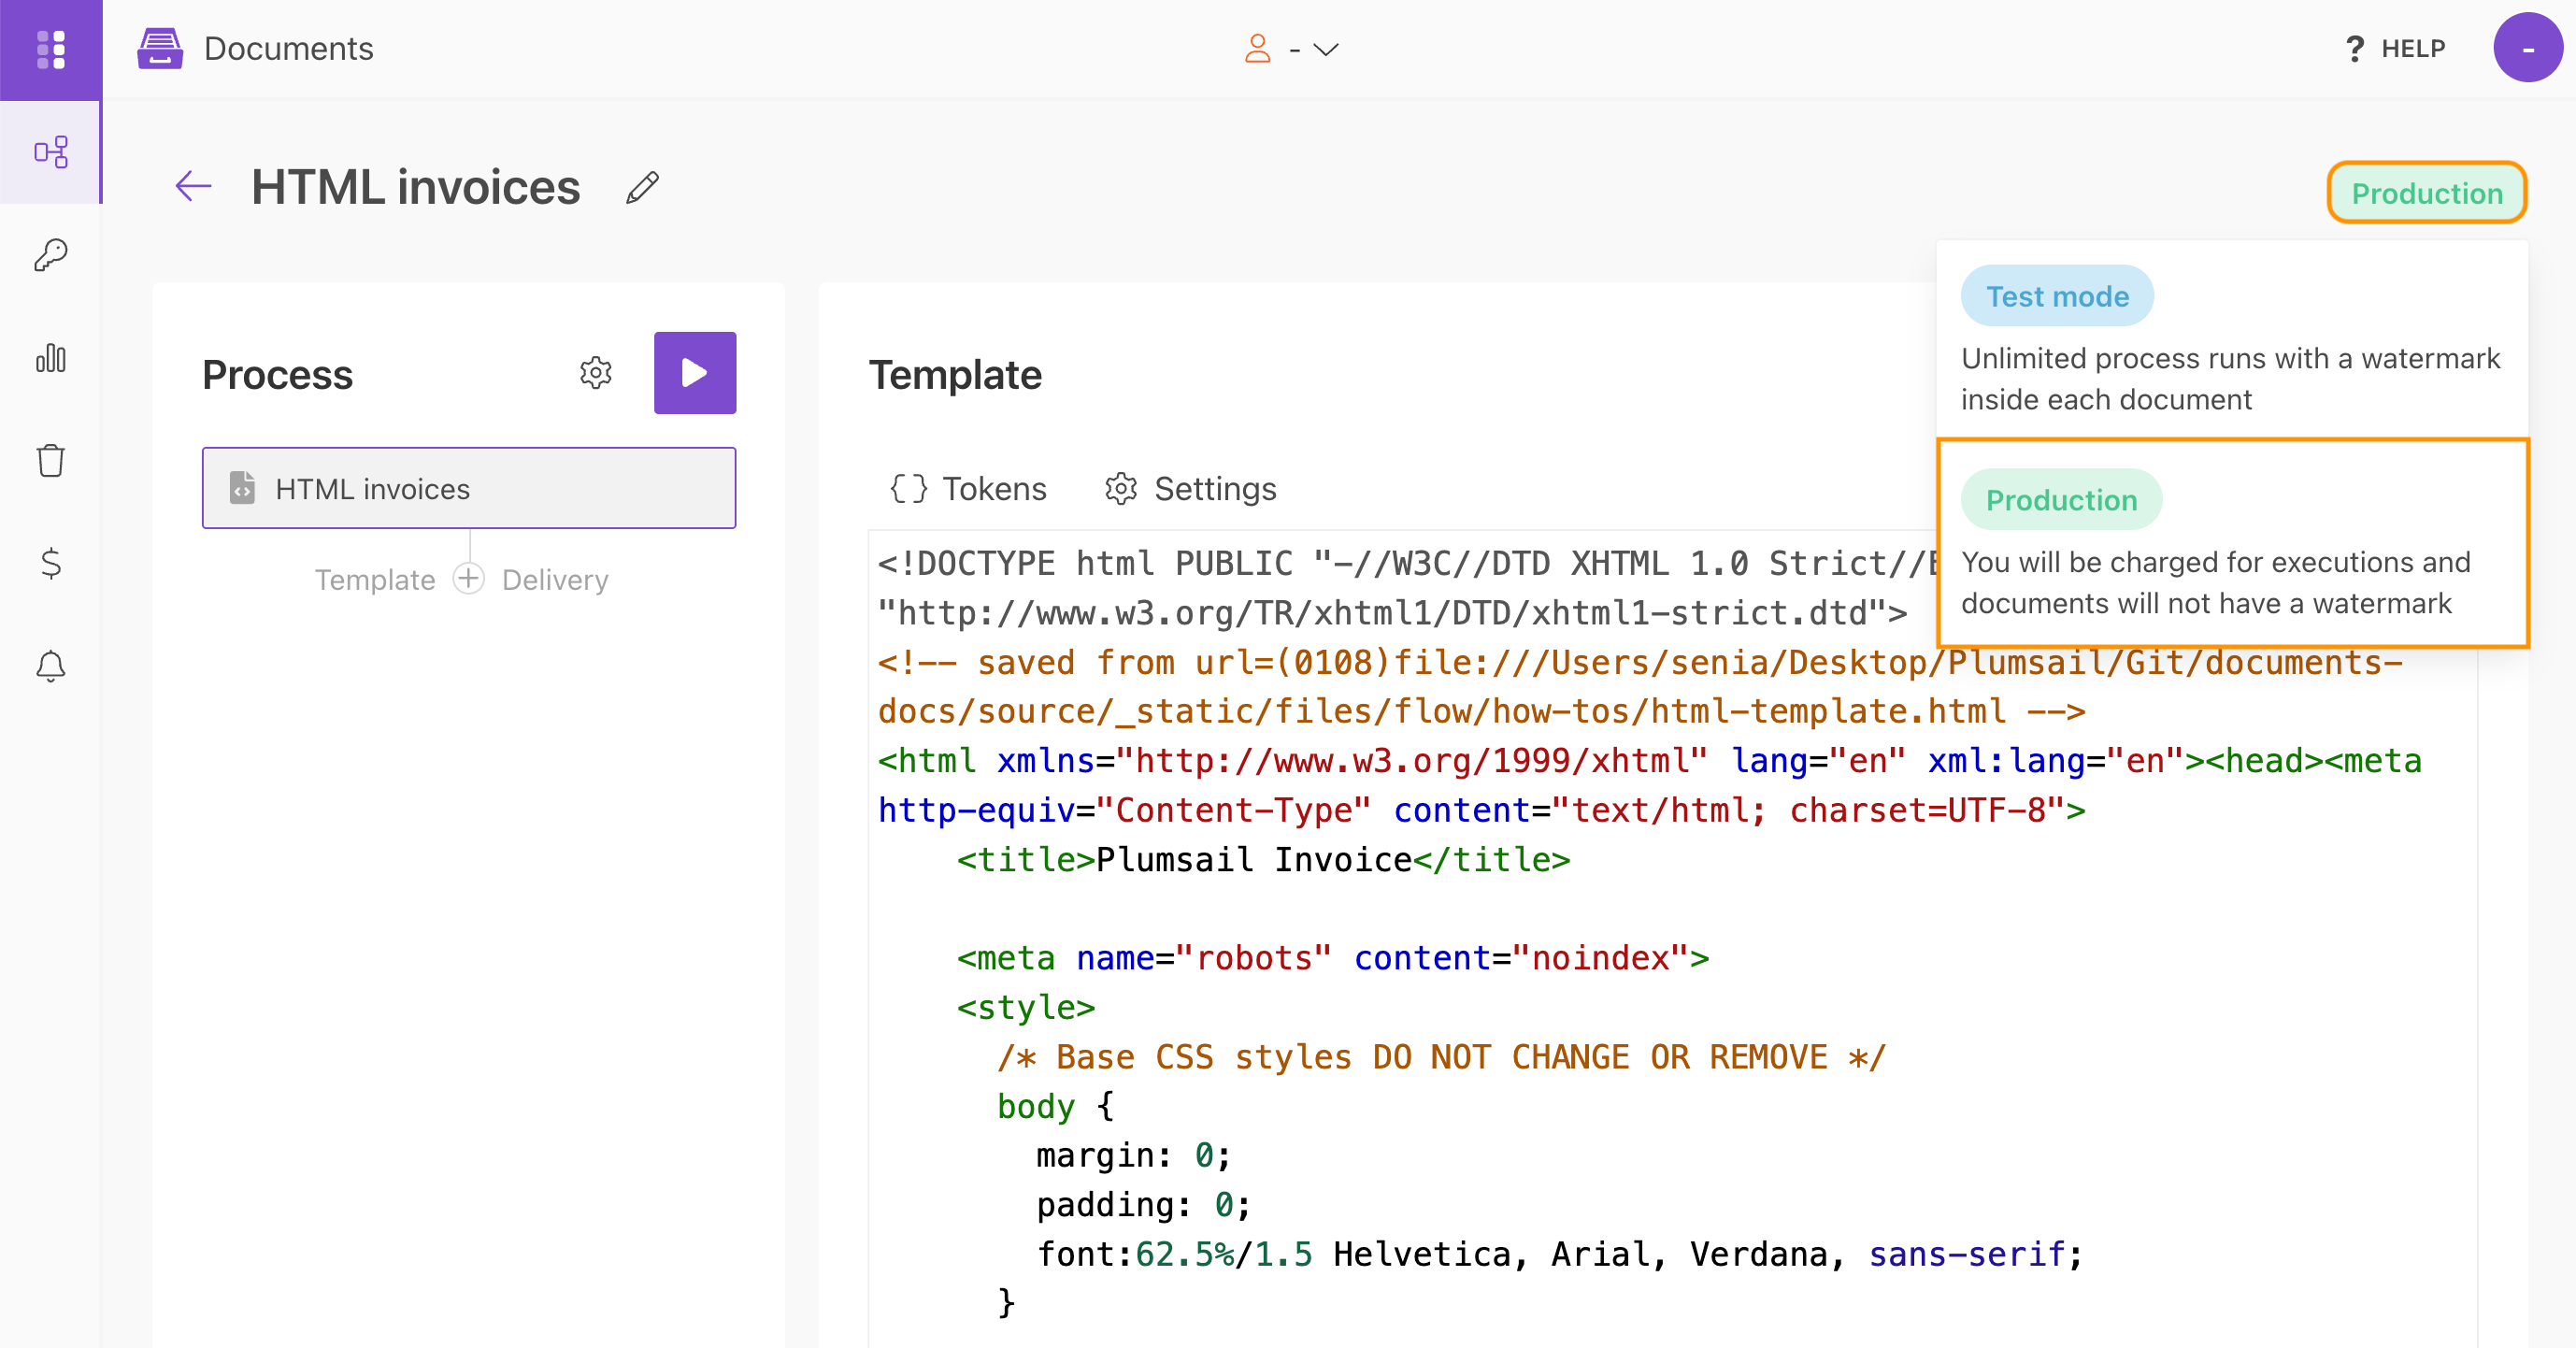Click the Template step label

coord(375,580)
